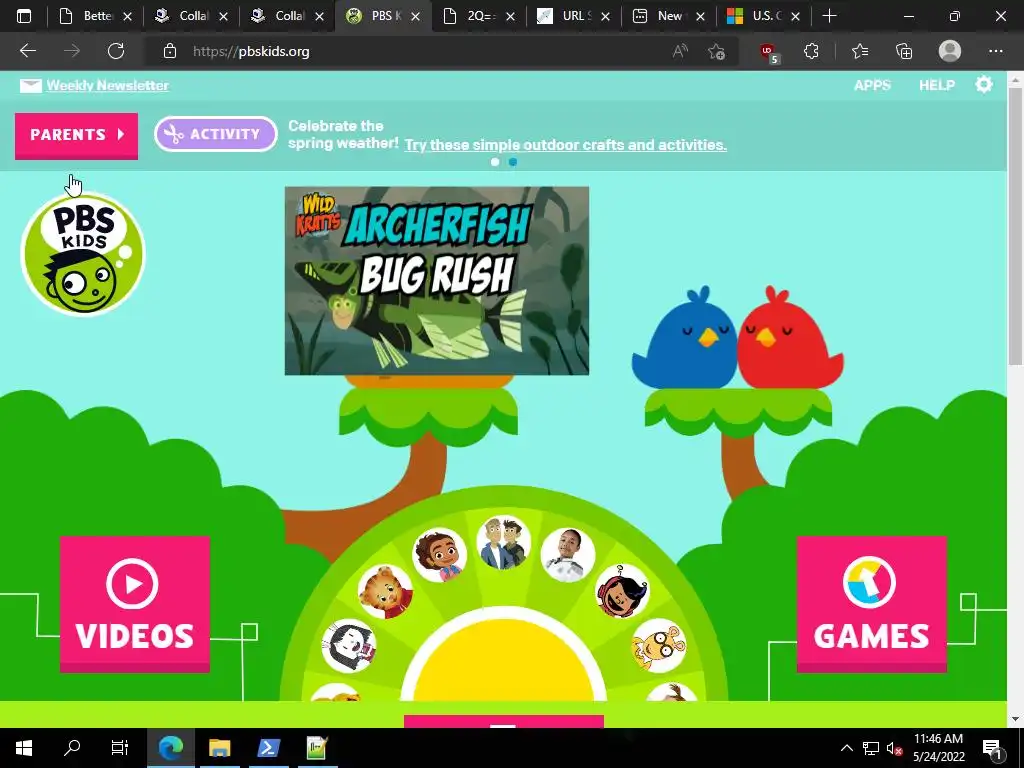Viewport: 1024px width, 768px height.
Task: Open the Archerfish Bug Rush game thumbnail
Action: click(437, 281)
